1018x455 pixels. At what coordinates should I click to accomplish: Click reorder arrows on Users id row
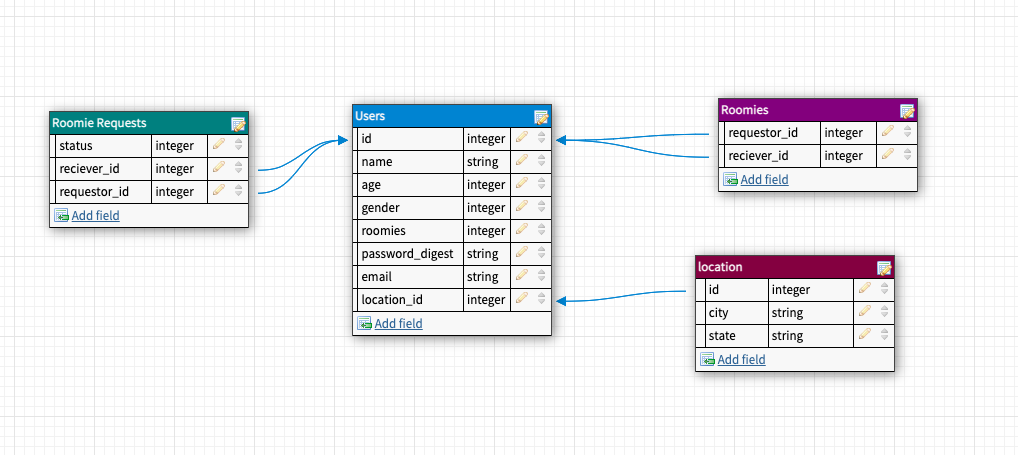(541, 138)
